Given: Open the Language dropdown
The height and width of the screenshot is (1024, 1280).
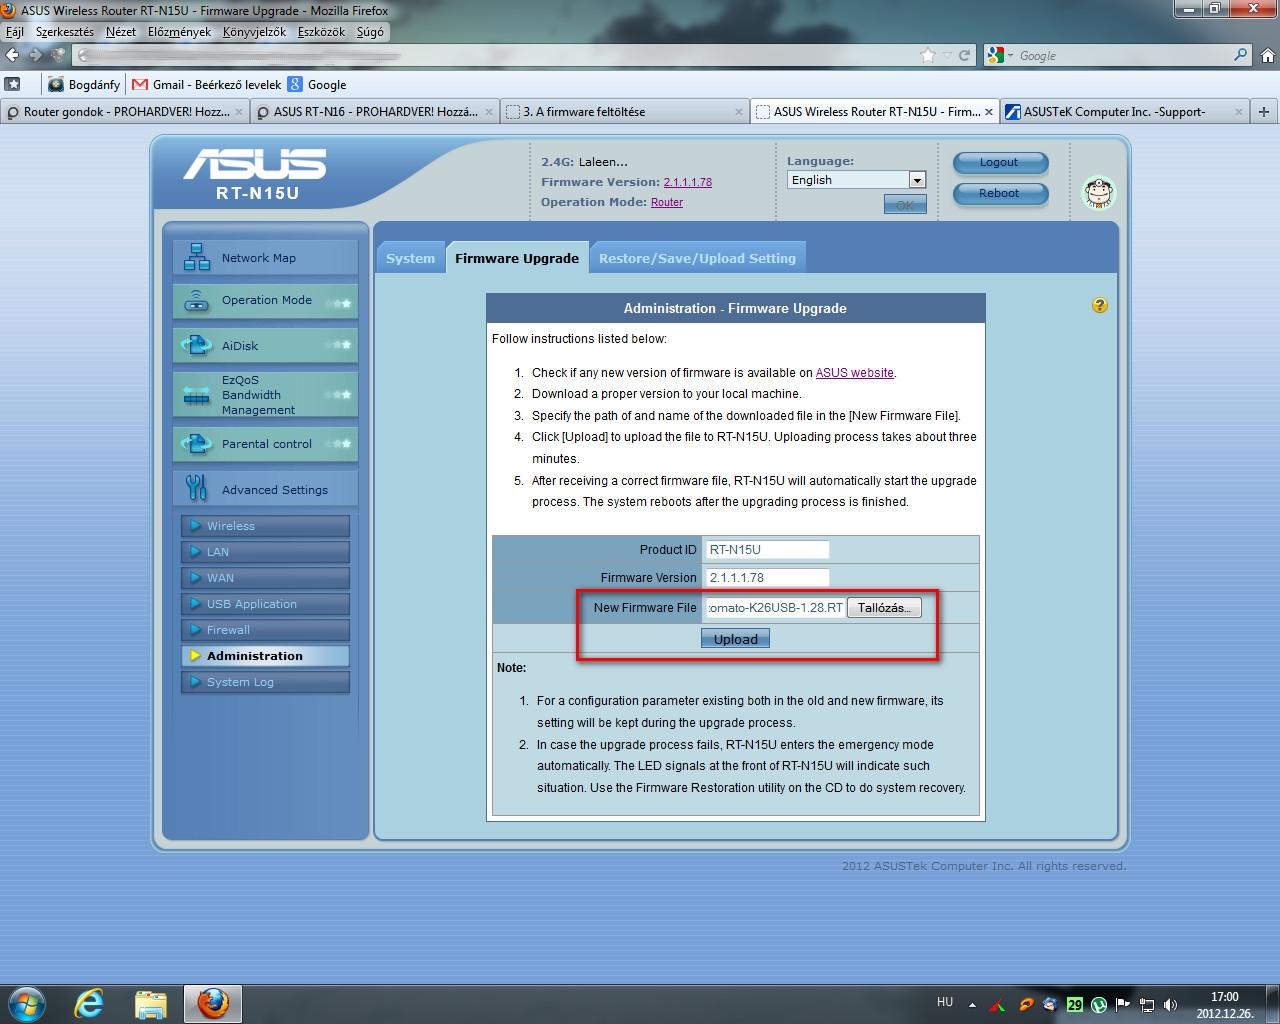Looking at the screenshot, I should [x=856, y=180].
